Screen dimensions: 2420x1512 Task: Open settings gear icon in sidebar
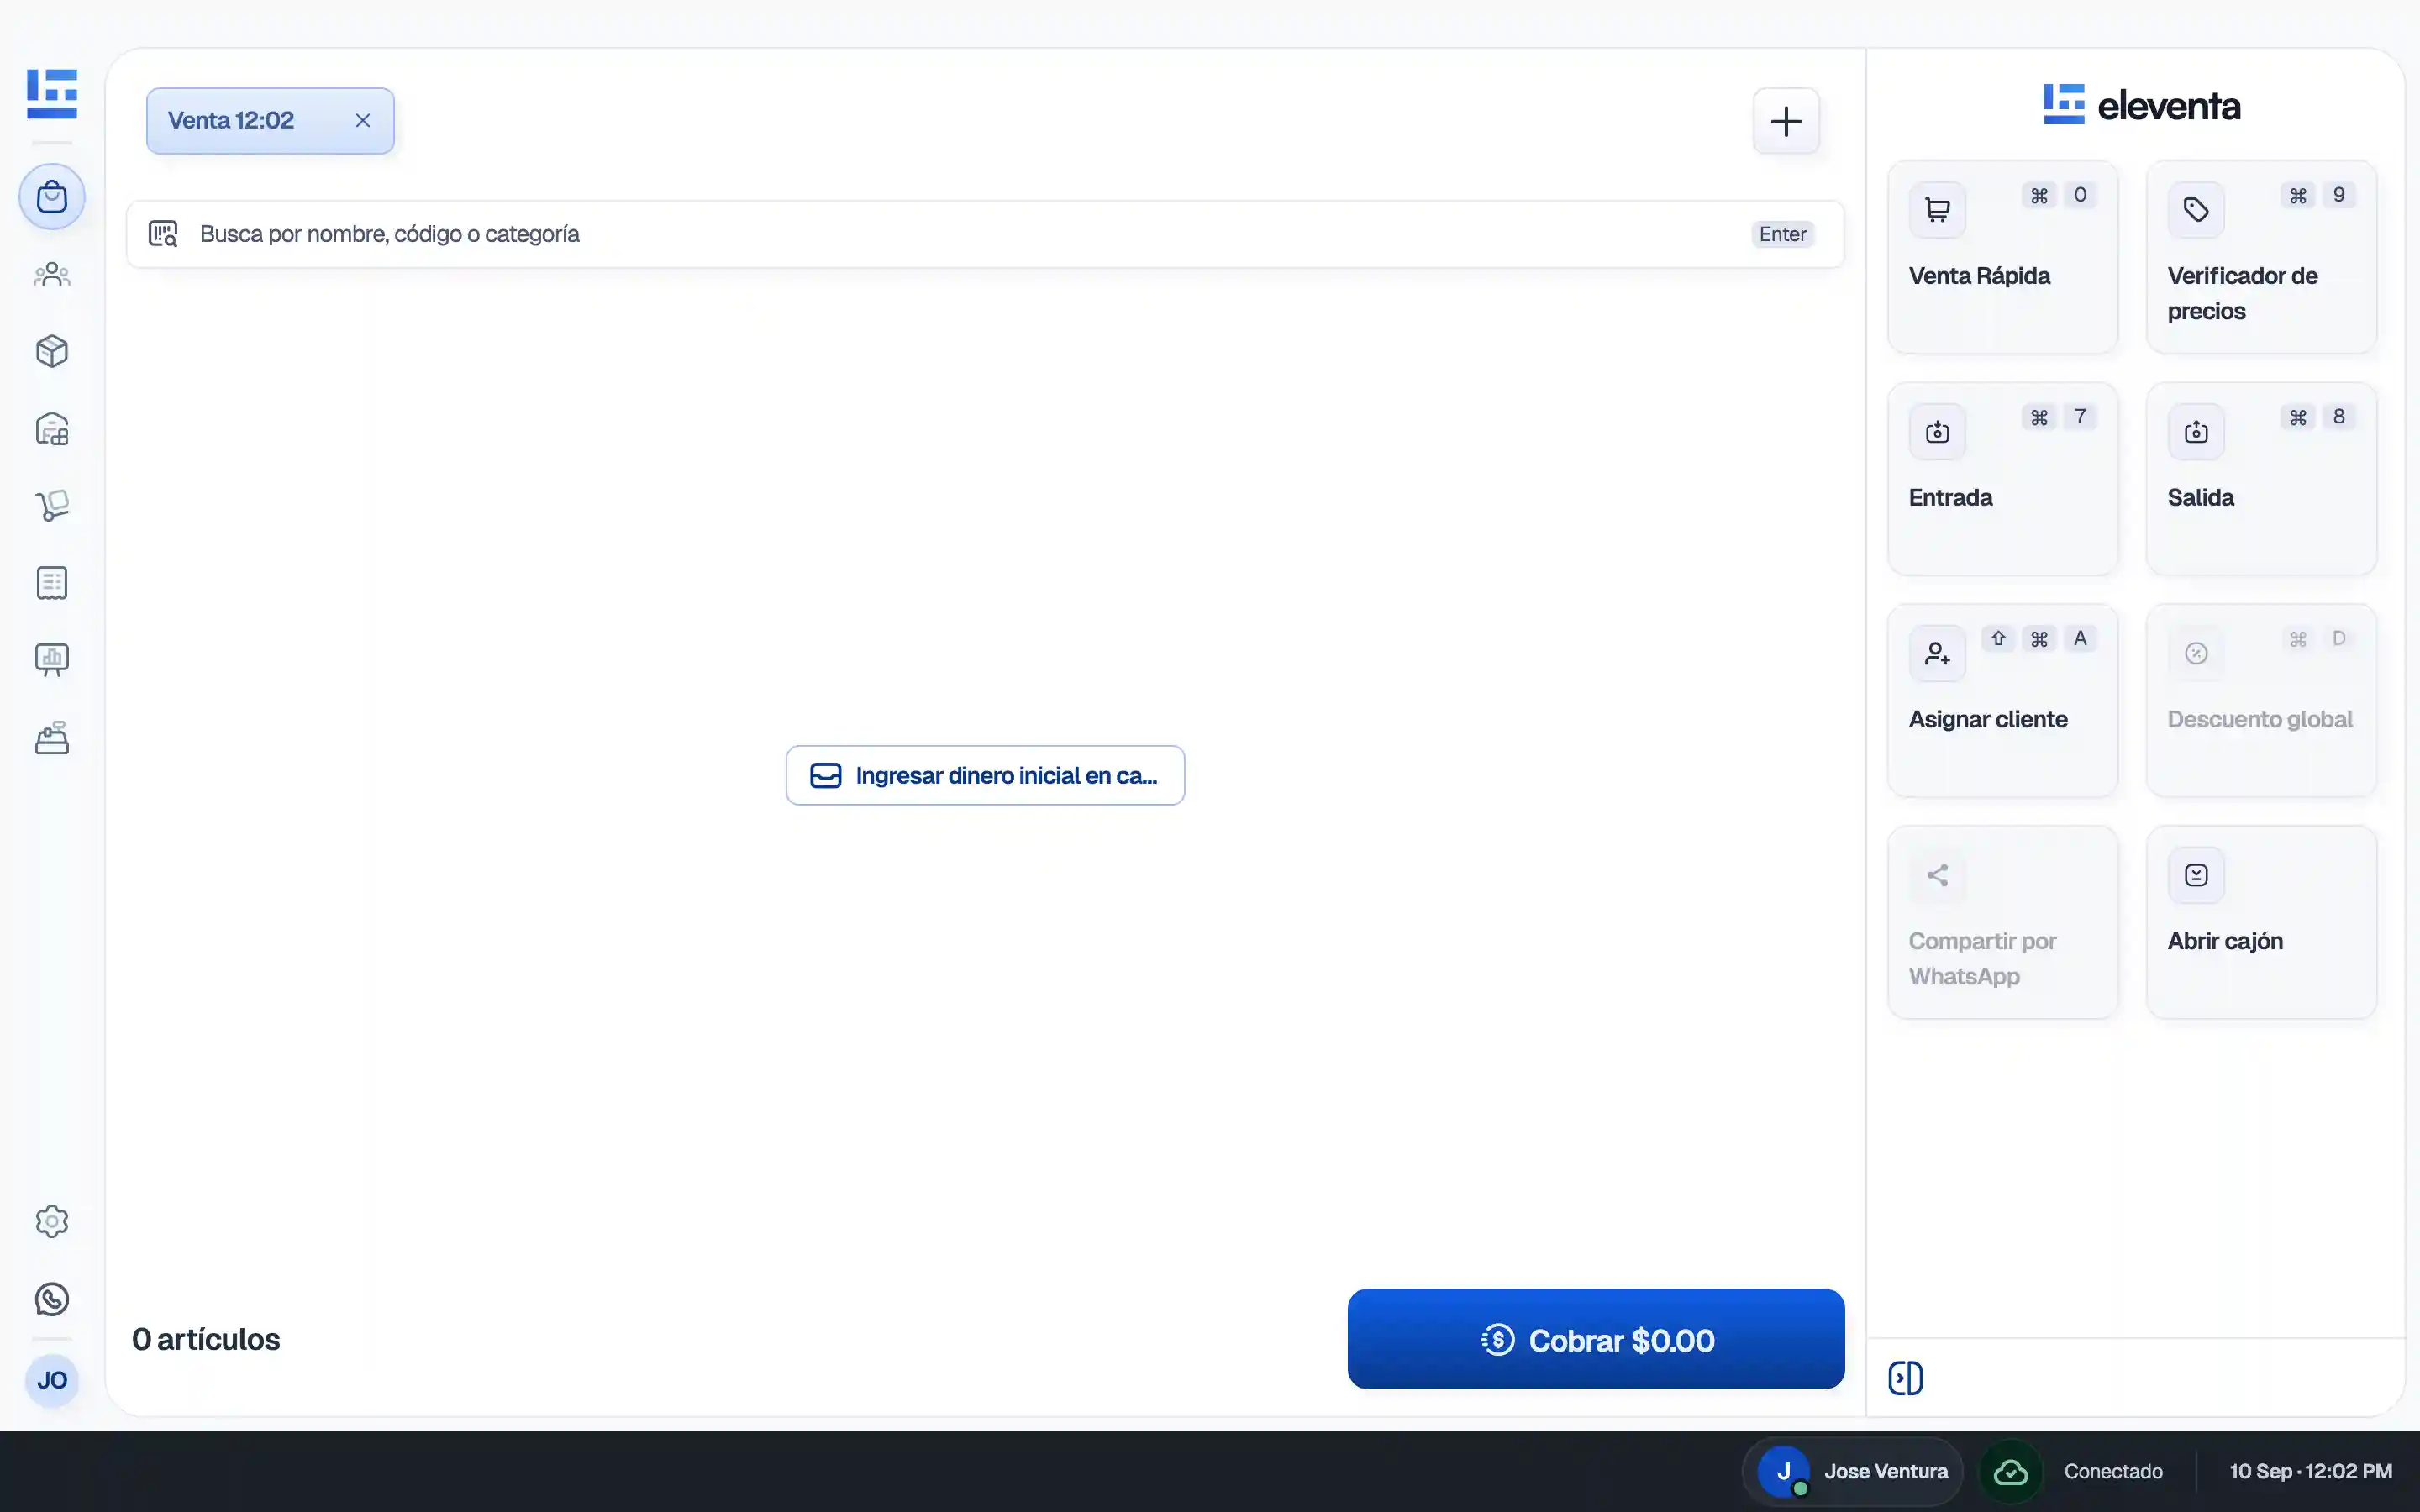click(52, 1221)
